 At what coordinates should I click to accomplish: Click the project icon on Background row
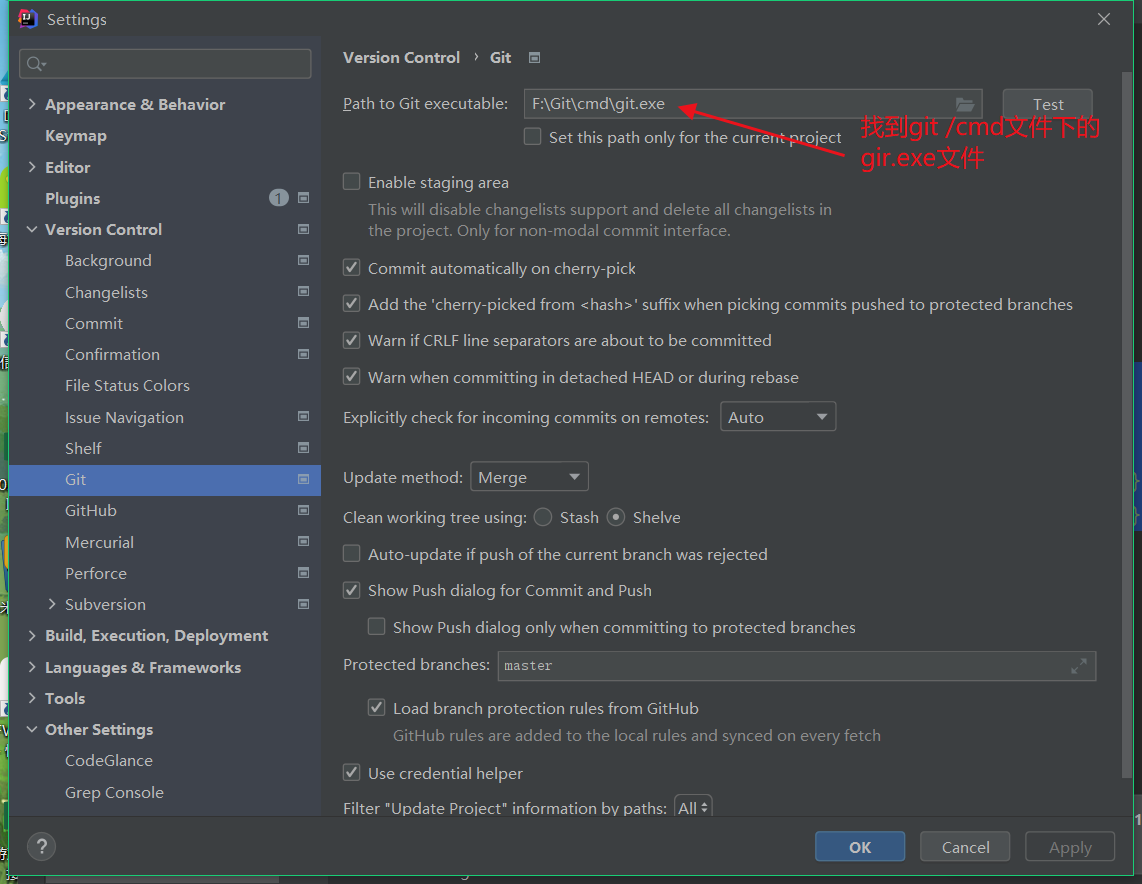304,260
